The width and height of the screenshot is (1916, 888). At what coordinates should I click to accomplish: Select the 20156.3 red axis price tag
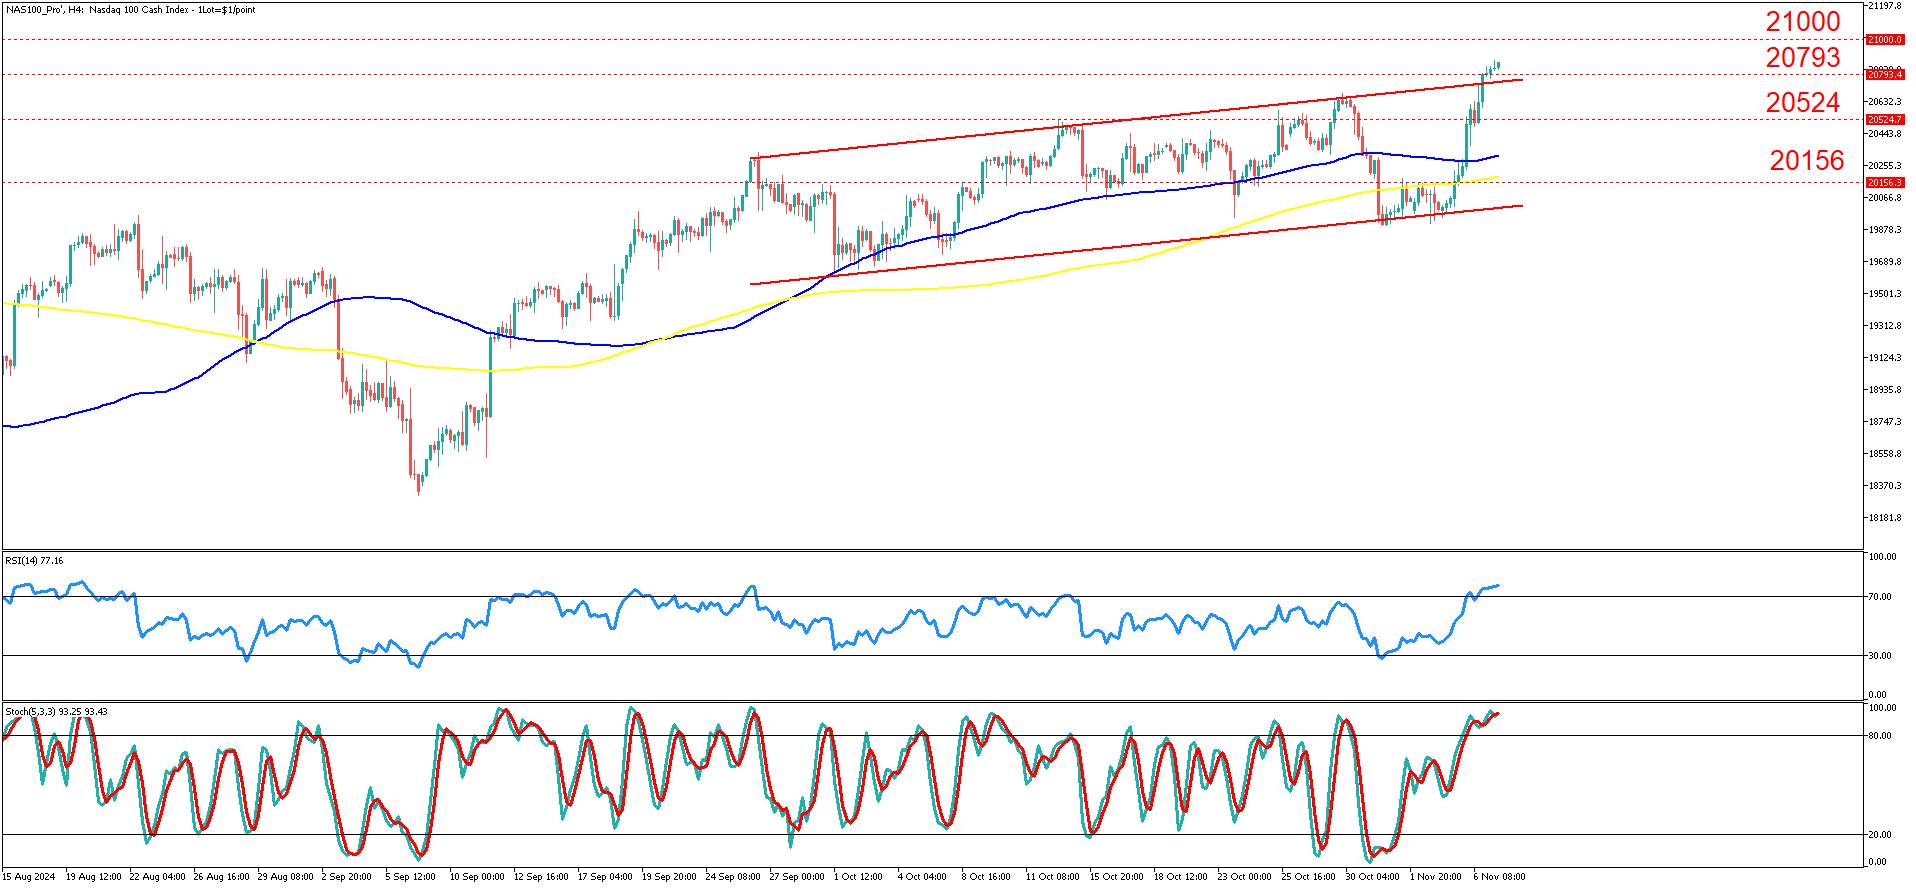click(1885, 183)
